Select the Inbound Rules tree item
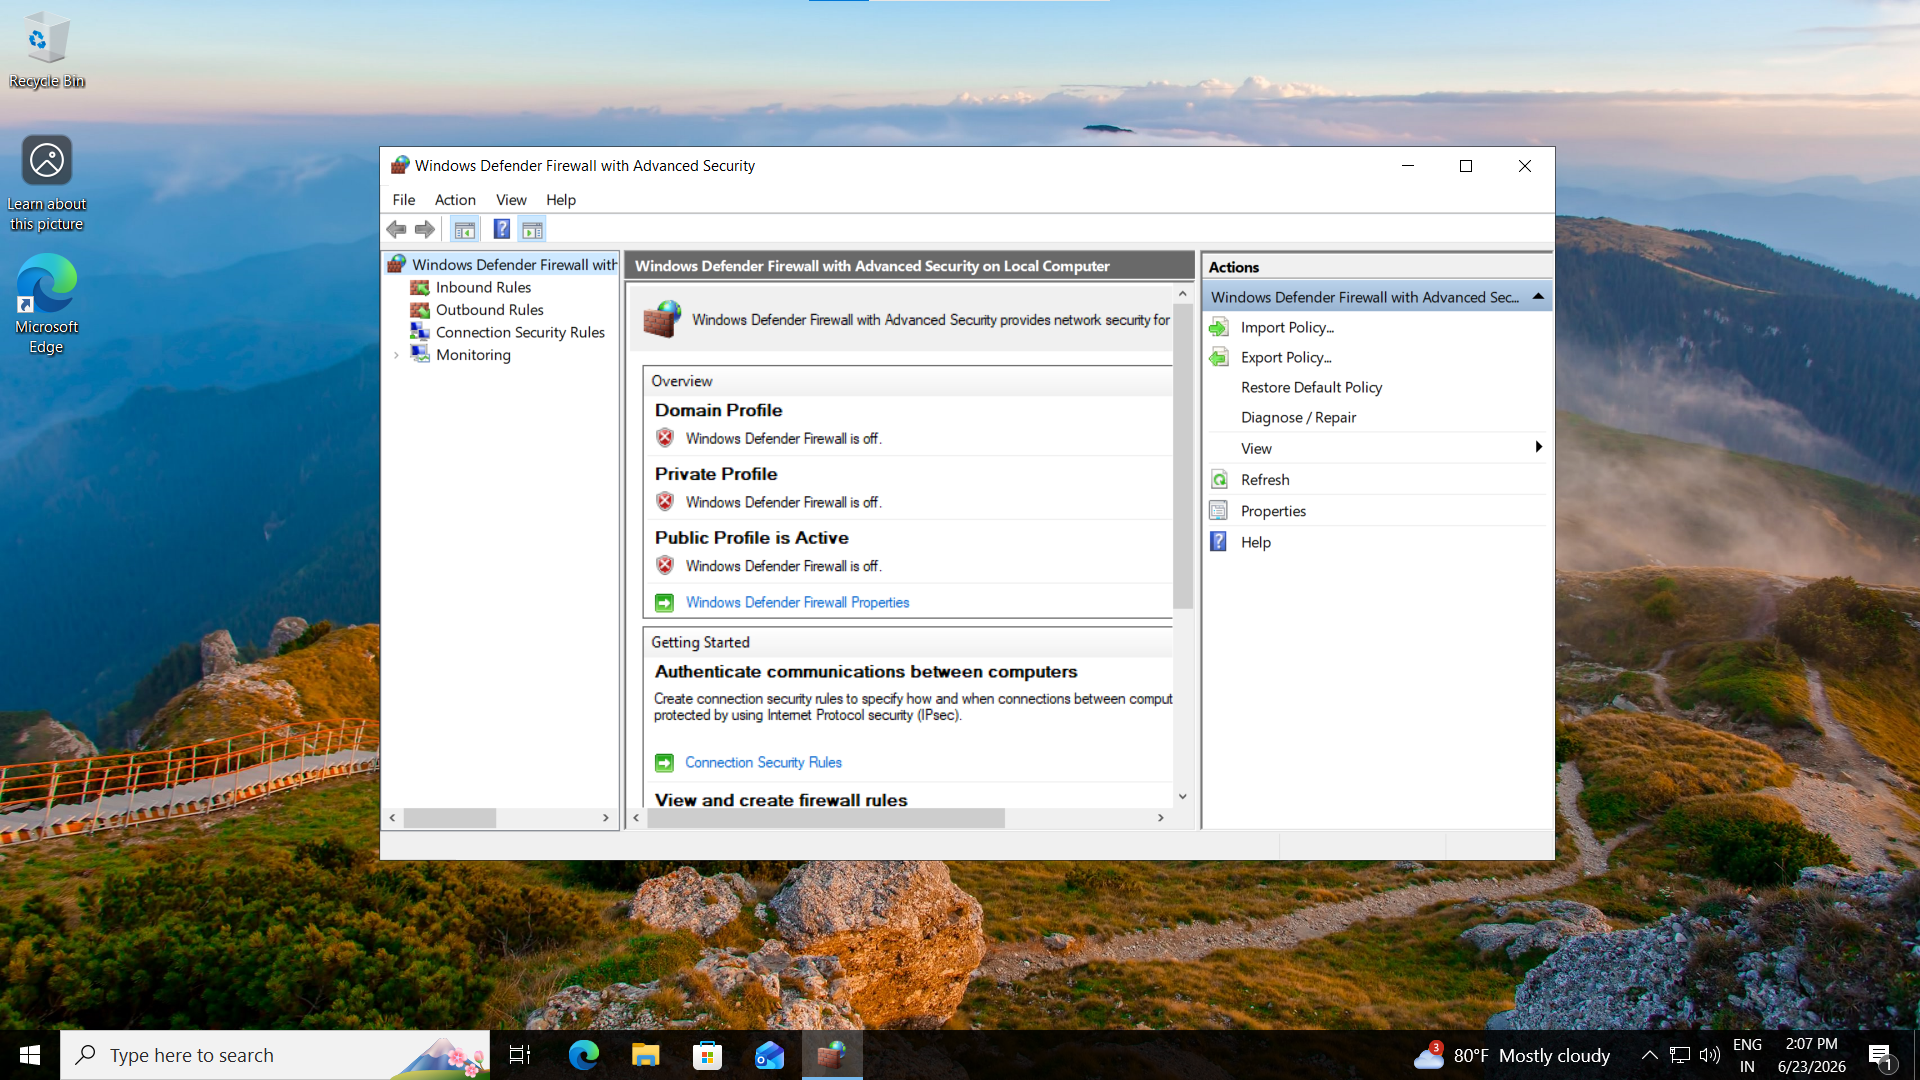 483,287
